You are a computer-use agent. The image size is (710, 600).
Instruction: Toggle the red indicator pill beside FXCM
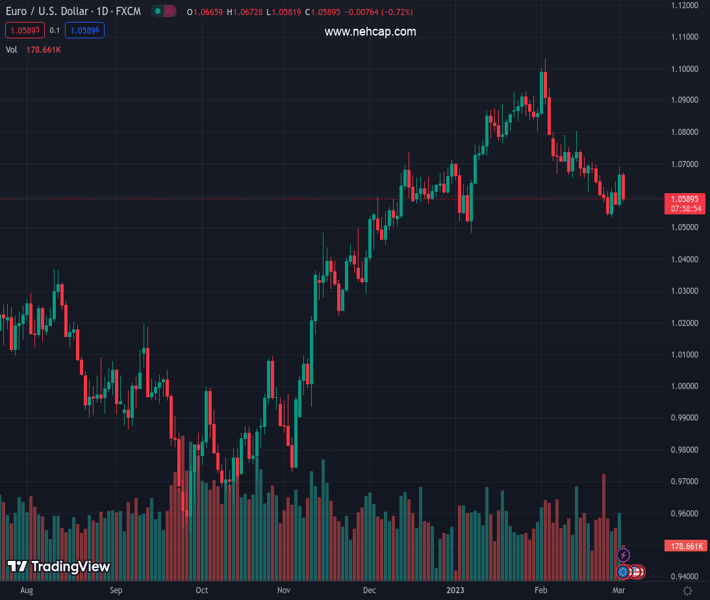169,11
